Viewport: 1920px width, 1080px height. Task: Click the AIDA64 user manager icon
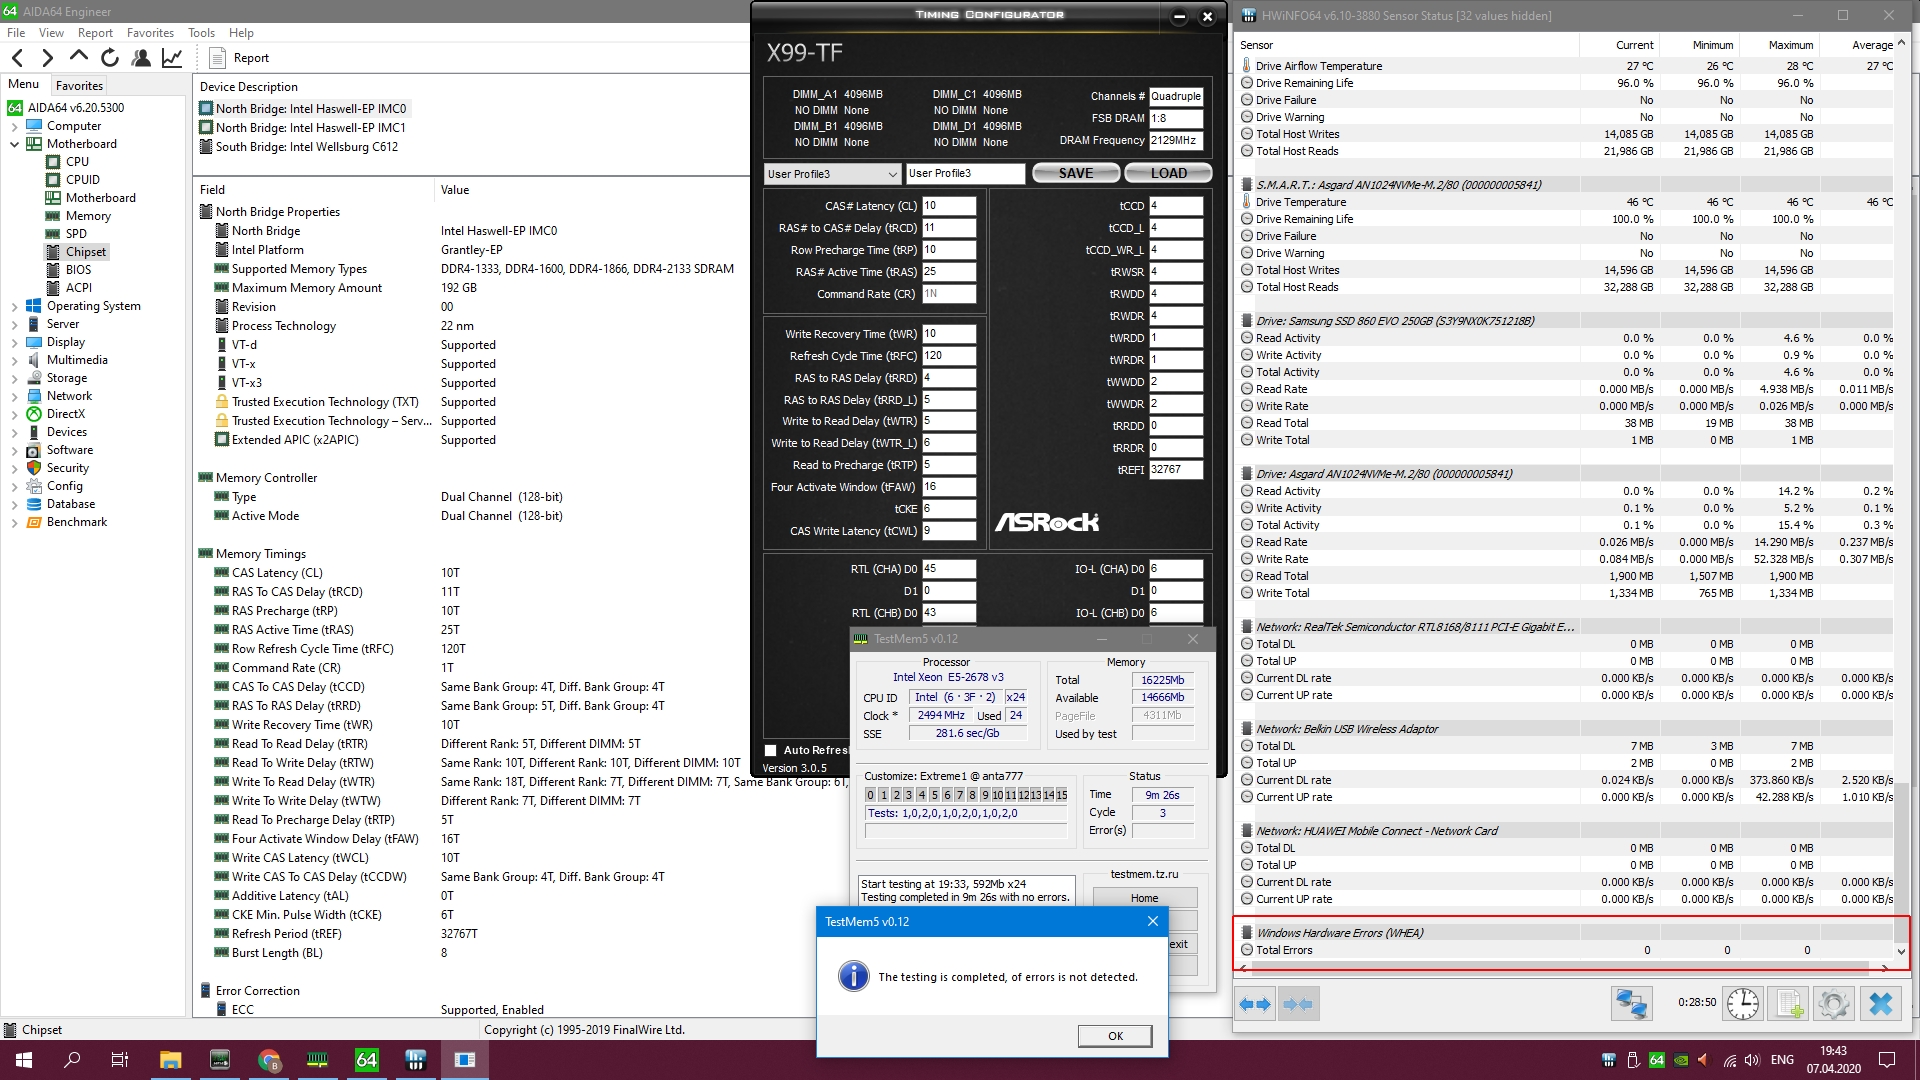point(141,58)
